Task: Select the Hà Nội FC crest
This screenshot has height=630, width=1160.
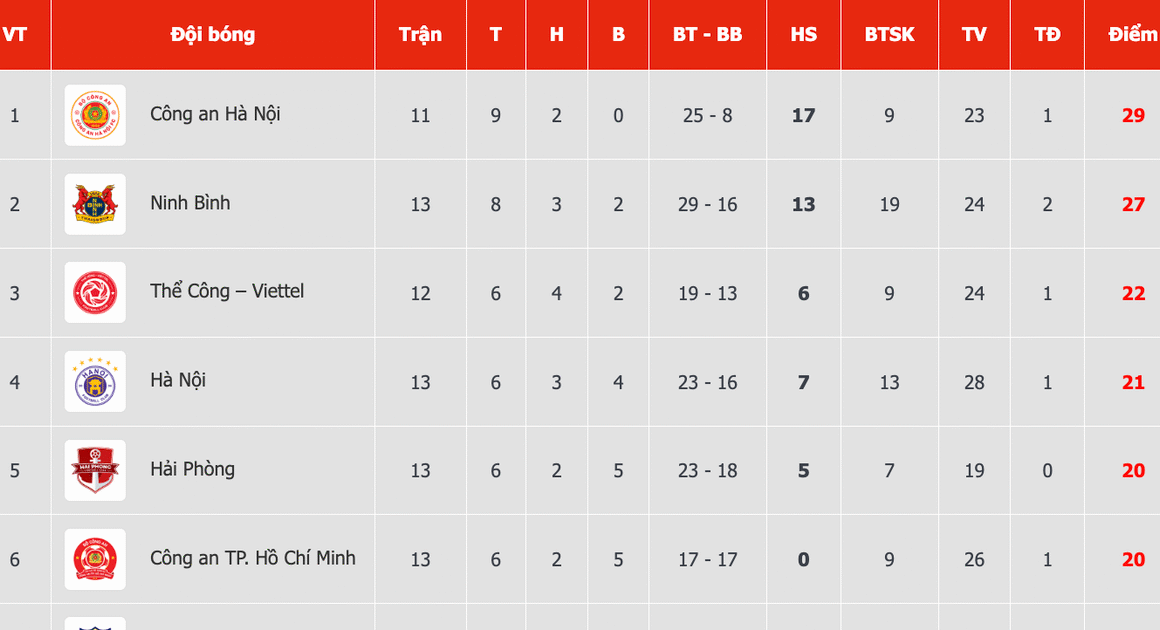Action: (x=95, y=382)
